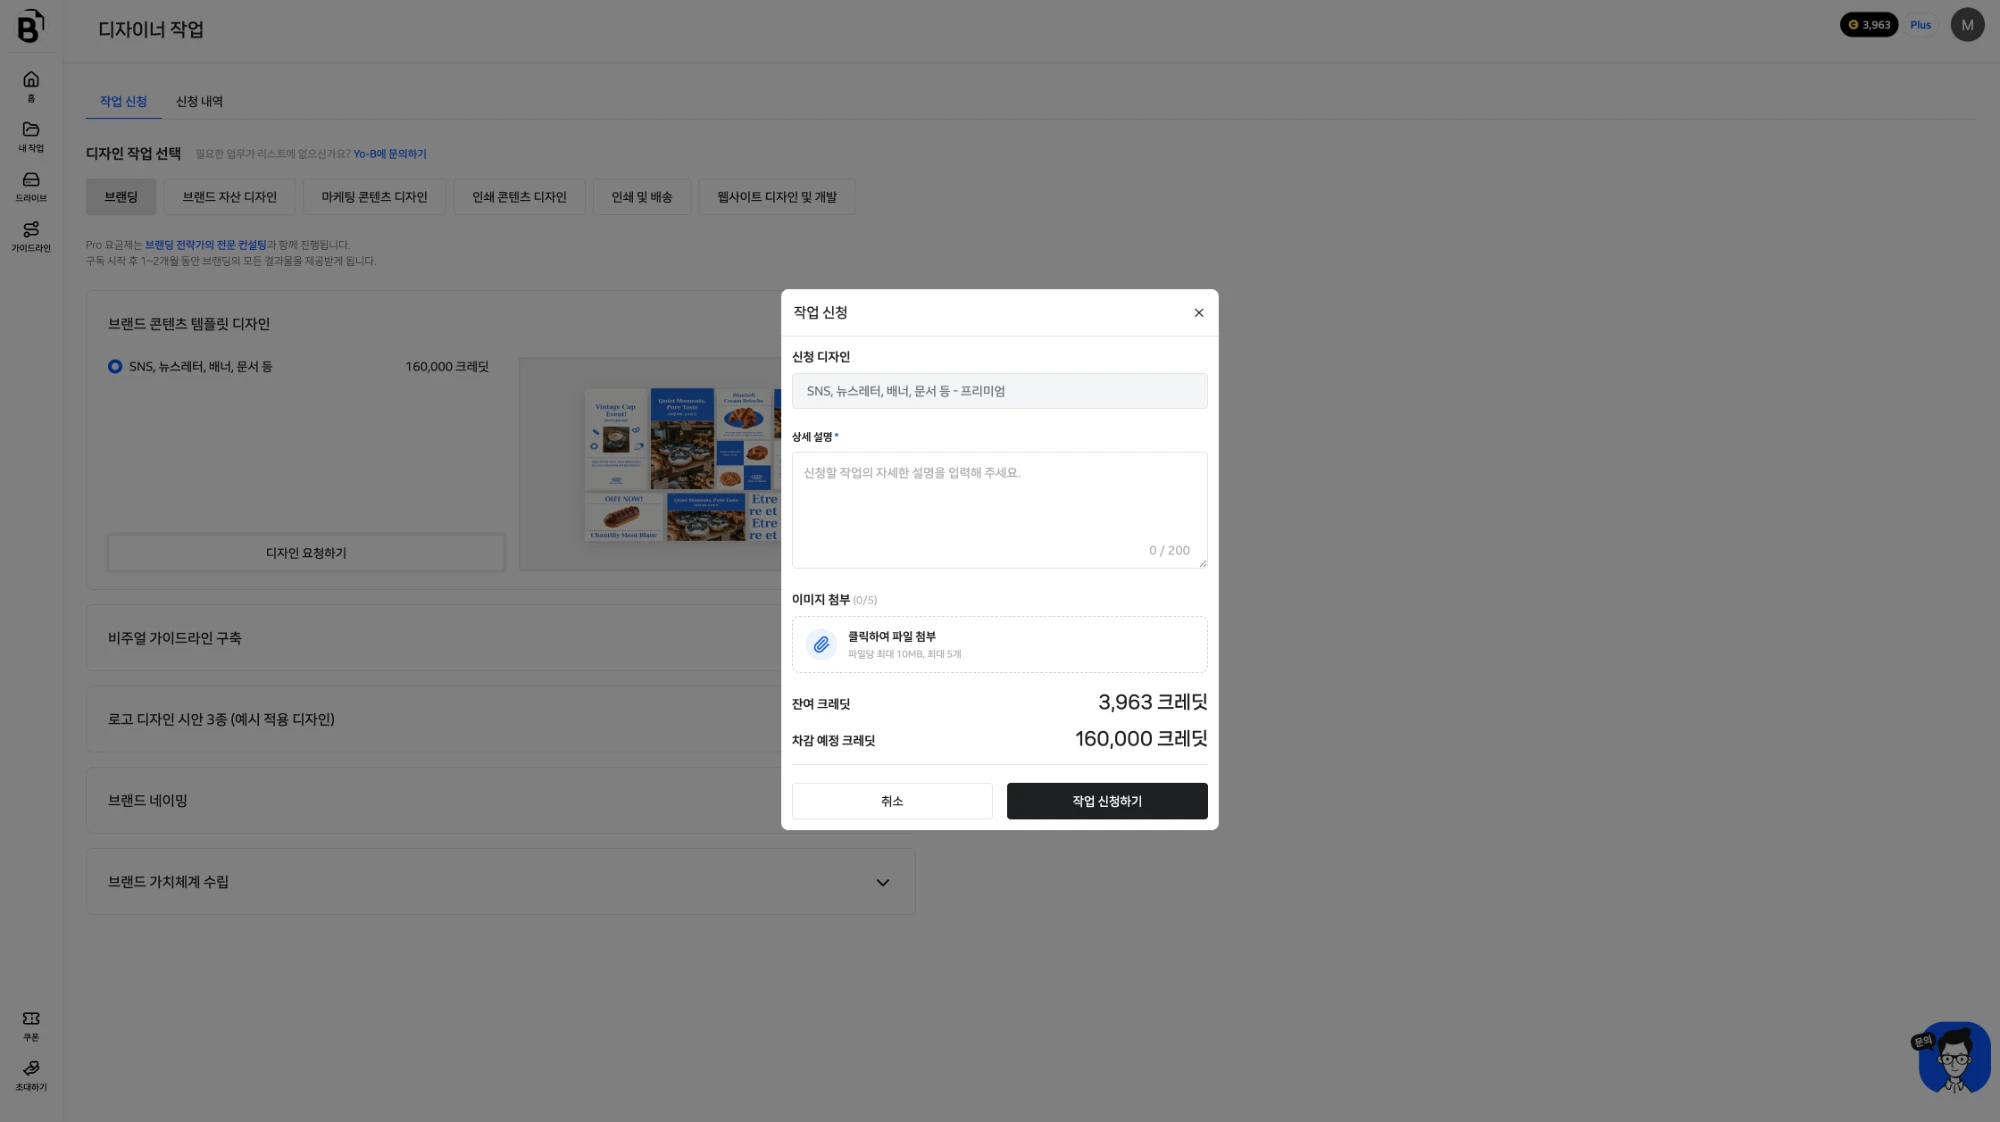The width and height of the screenshot is (2000, 1122).
Task: Open 브랜딩 전략가의 전문 컨설팅 link
Action: tap(205, 245)
